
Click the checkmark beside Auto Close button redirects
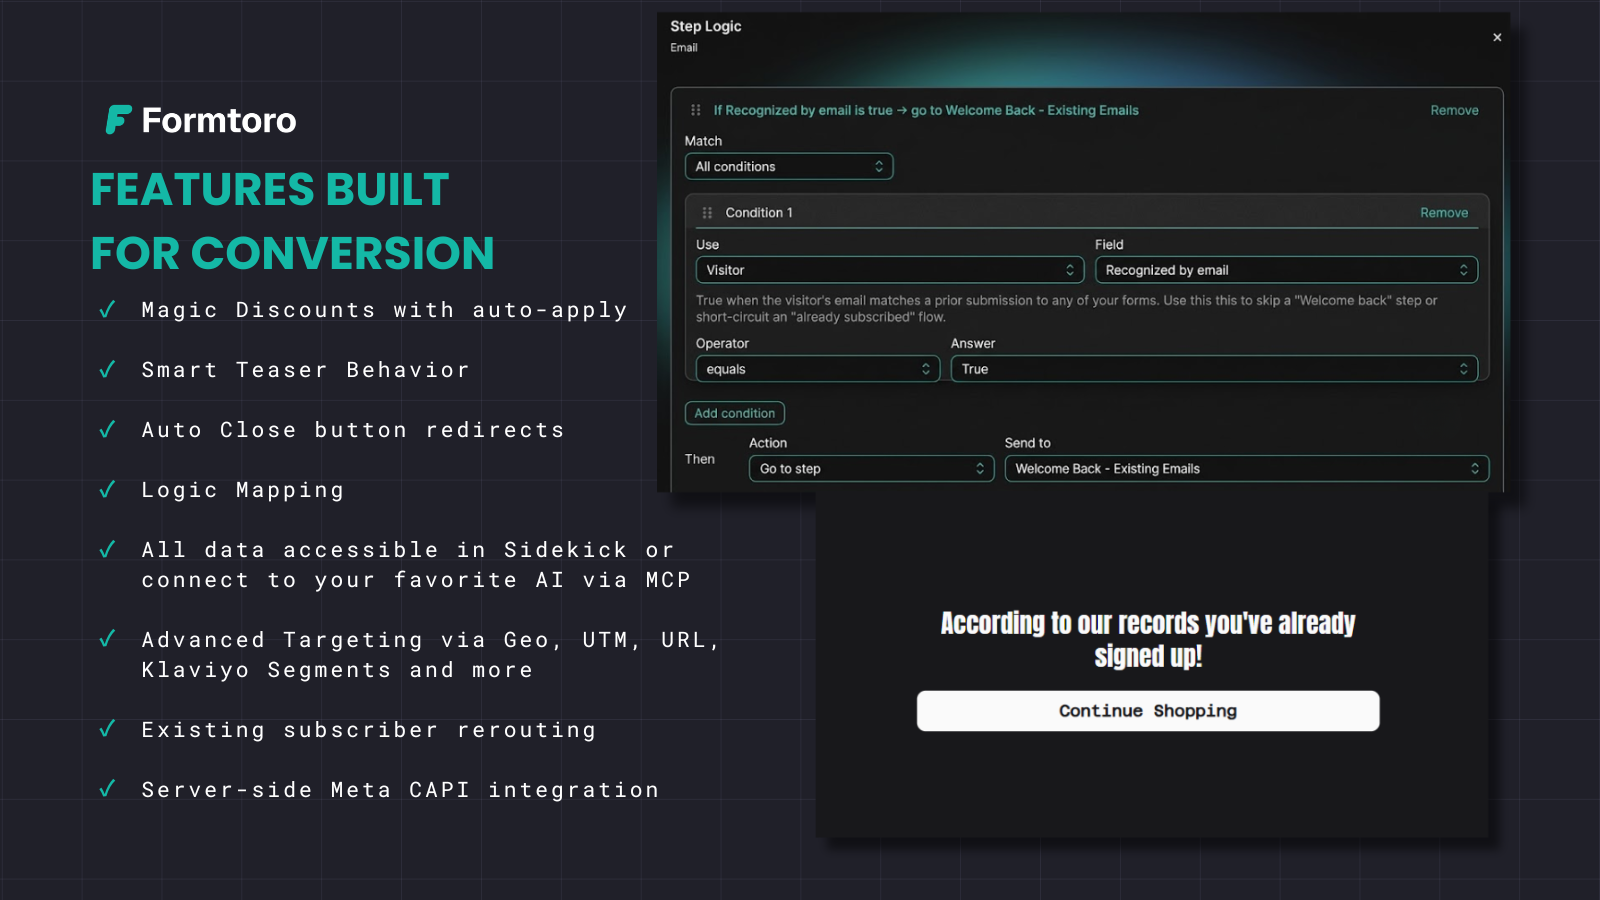[107, 430]
